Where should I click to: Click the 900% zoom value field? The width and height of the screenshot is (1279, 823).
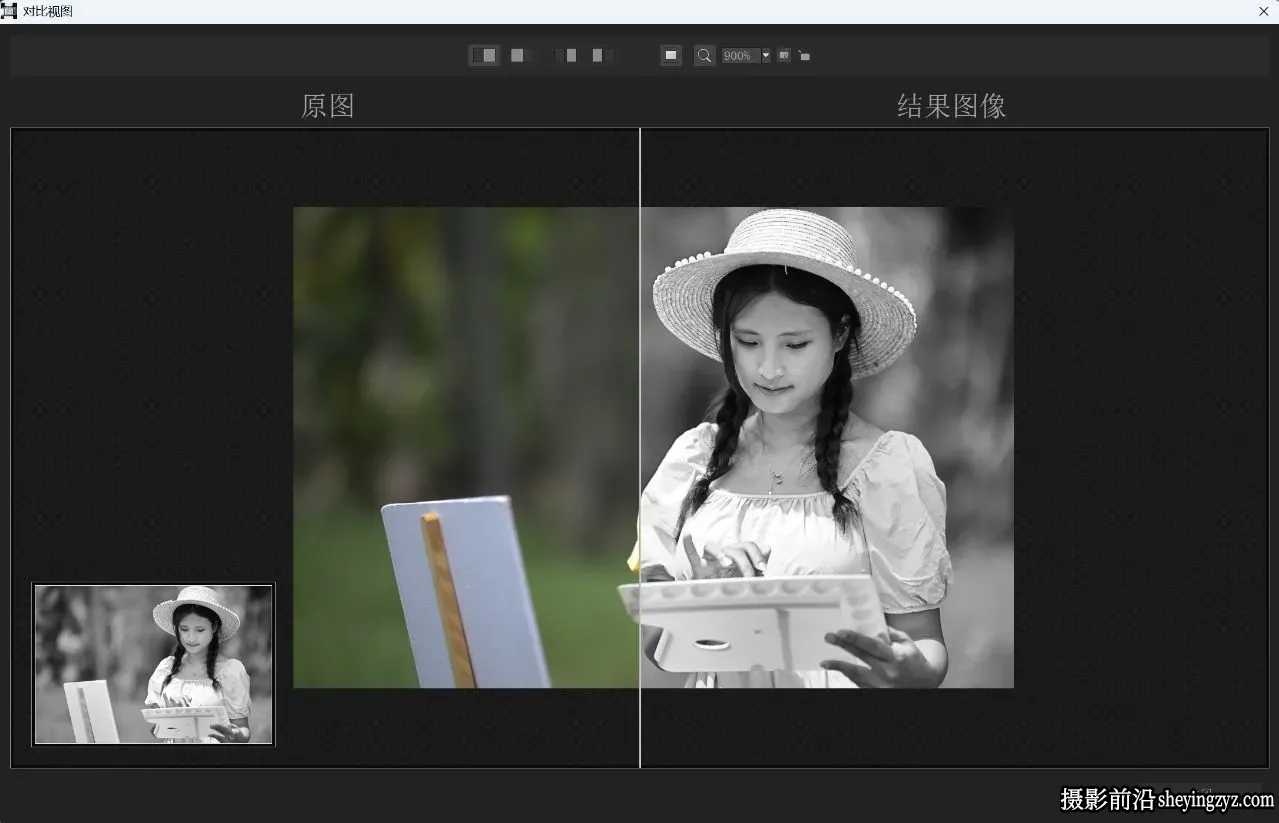click(x=741, y=56)
